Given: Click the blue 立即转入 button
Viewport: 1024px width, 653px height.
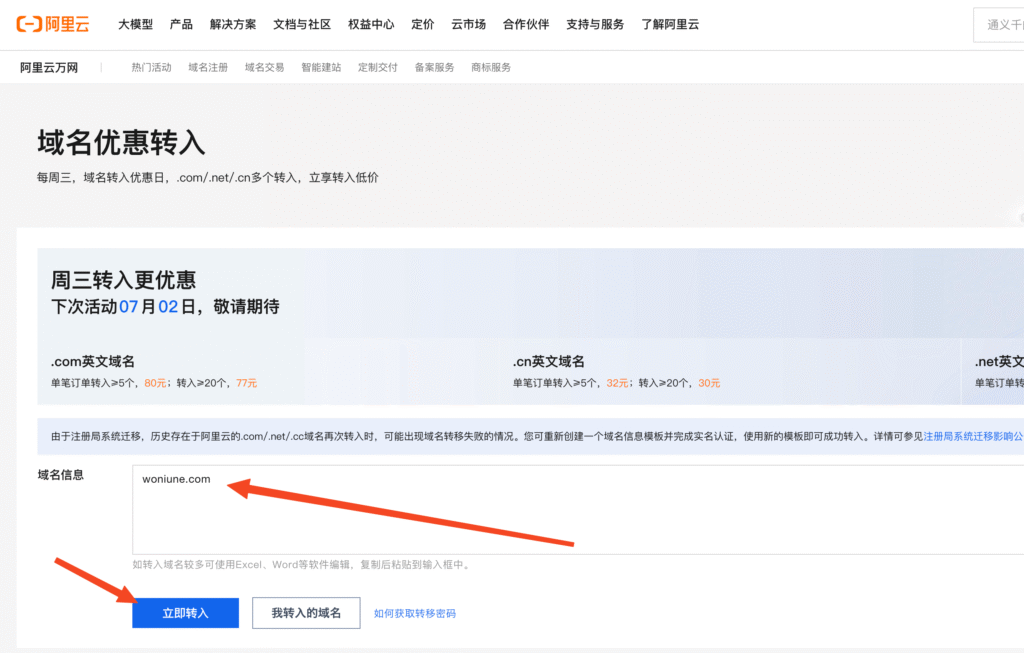Looking at the screenshot, I should pyautogui.click(x=185, y=613).
